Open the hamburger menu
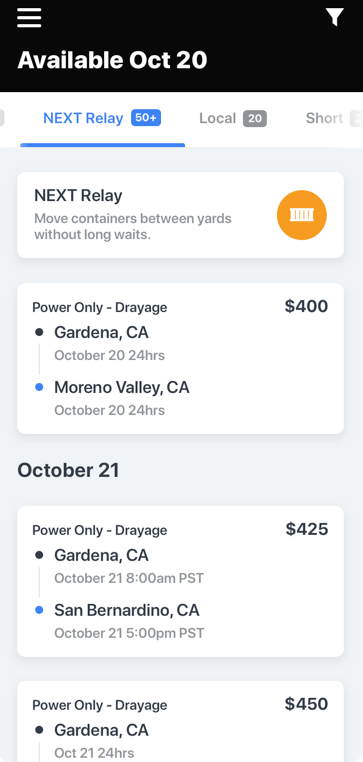Image resolution: width=363 pixels, height=762 pixels. click(x=29, y=18)
